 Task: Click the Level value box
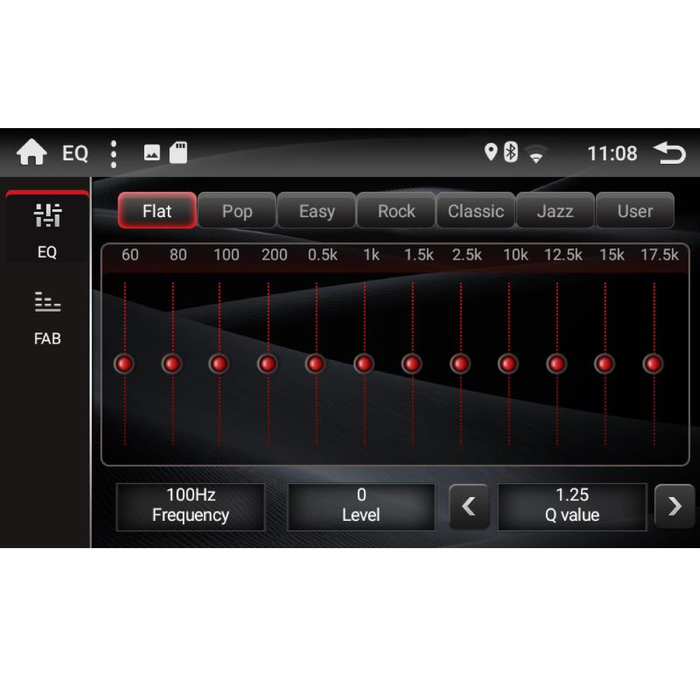pyautogui.click(x=361, y=506)
